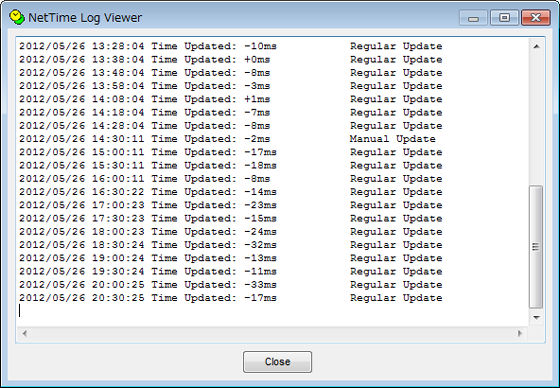Click the 20:00:25 entry showing -33ms
560x388 pixels.
point(231,285)
